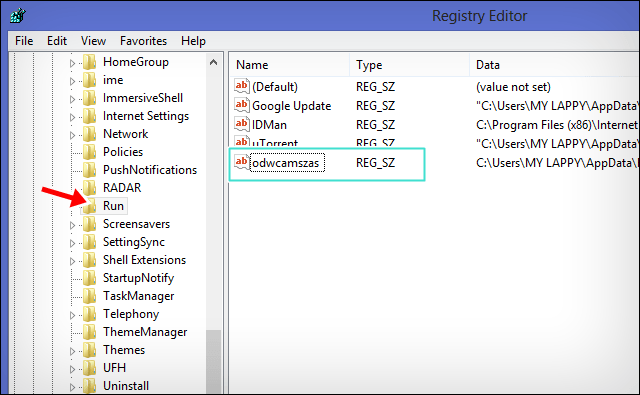This screenshot has height=395, width=640.
Task: Expand the Screensavers key
Action: click(x=72, y=225)
